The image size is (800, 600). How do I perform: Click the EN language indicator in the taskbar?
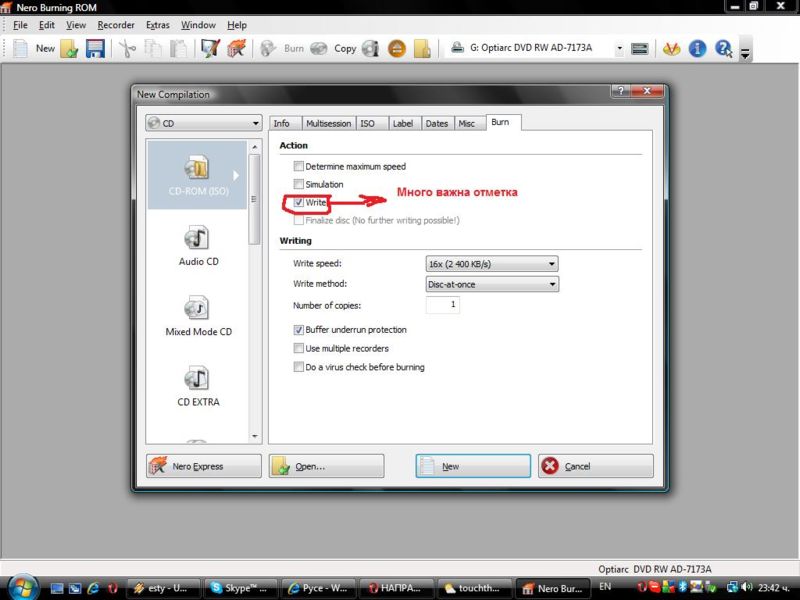coord(605,587)
